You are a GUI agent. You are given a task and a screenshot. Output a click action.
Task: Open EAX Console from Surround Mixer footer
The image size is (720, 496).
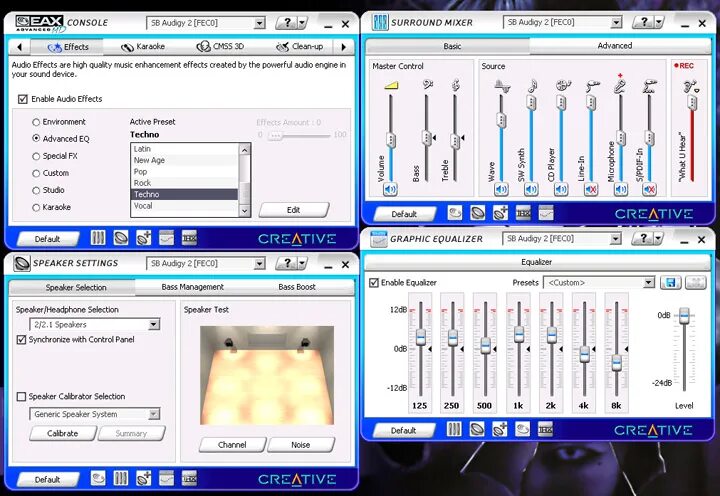tap(455, 213)
